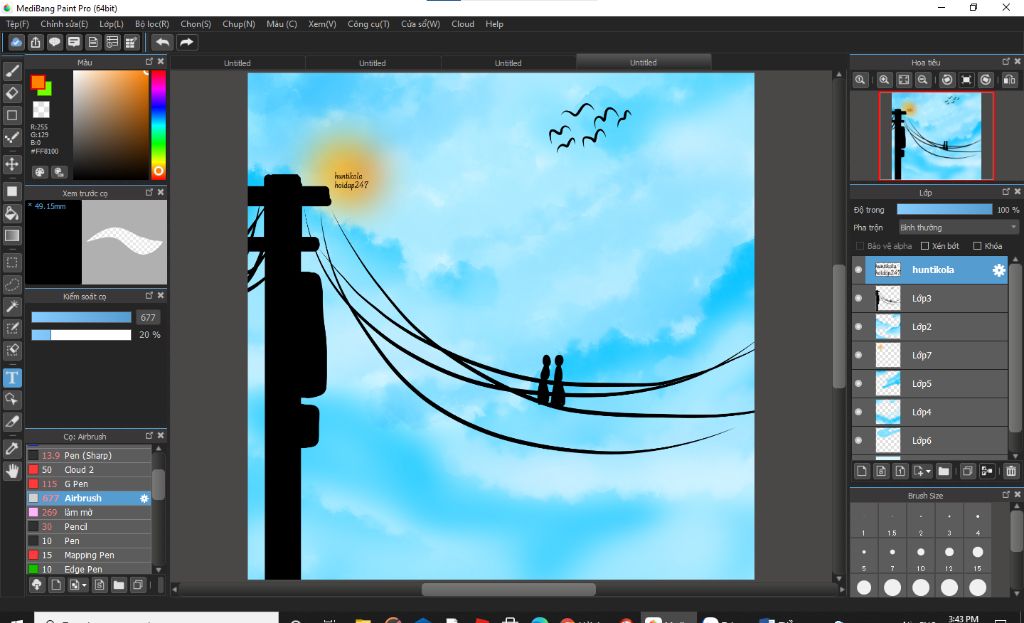1024x623 pixels.
Task: Open add-brush dropdown in brush panel
Action: [84, 586]
